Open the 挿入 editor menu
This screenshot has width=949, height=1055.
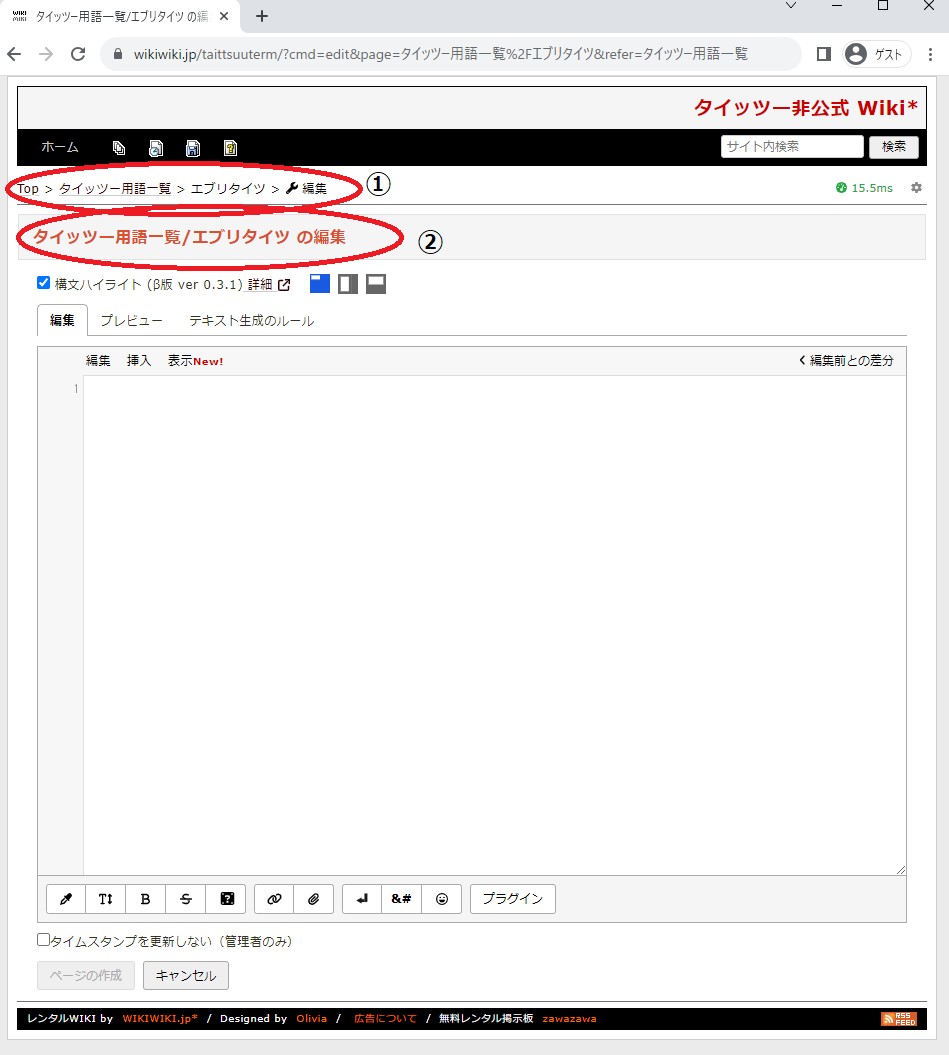click(x=139, y=361)
